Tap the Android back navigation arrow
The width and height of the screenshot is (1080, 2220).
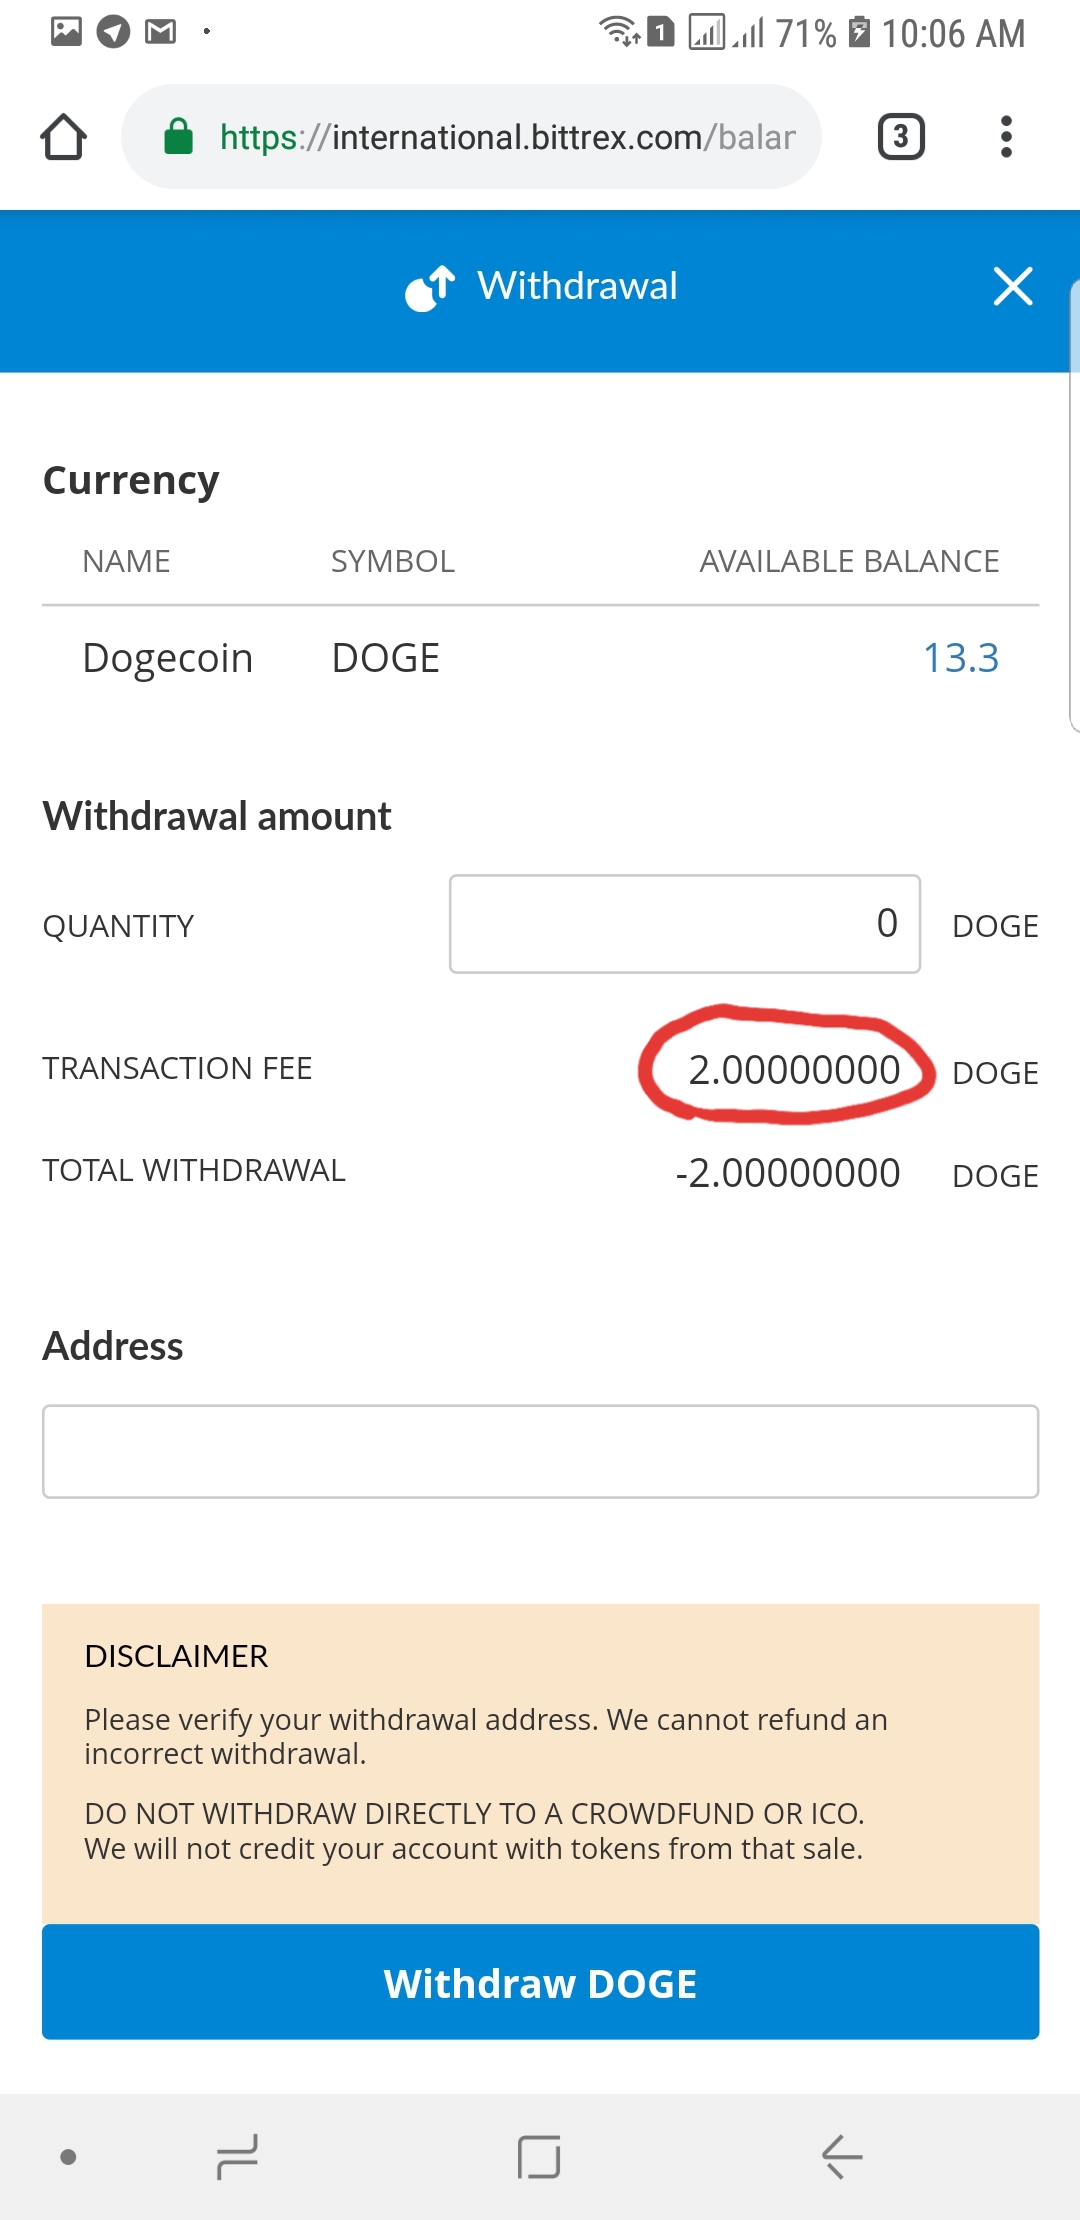pyautogui.click(x=842, y=2156)
